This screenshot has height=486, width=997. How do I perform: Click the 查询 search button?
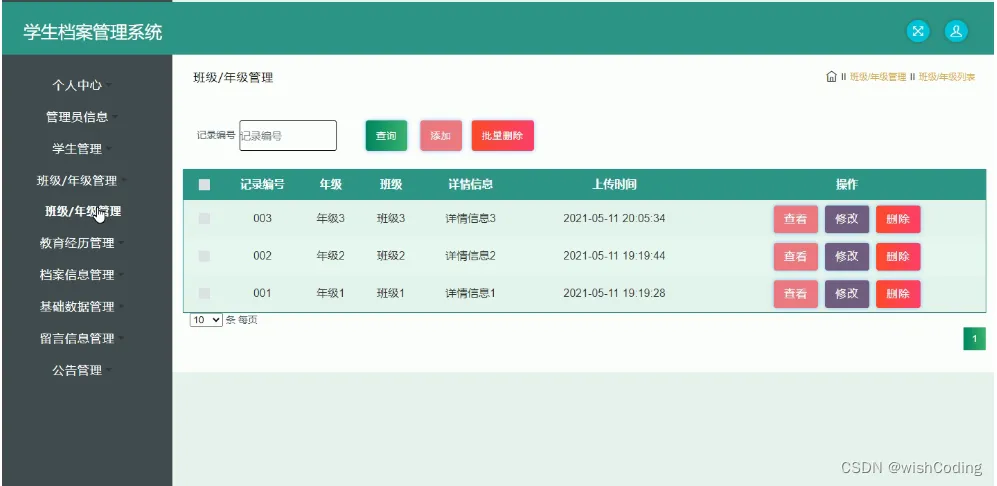pos(386,135)
